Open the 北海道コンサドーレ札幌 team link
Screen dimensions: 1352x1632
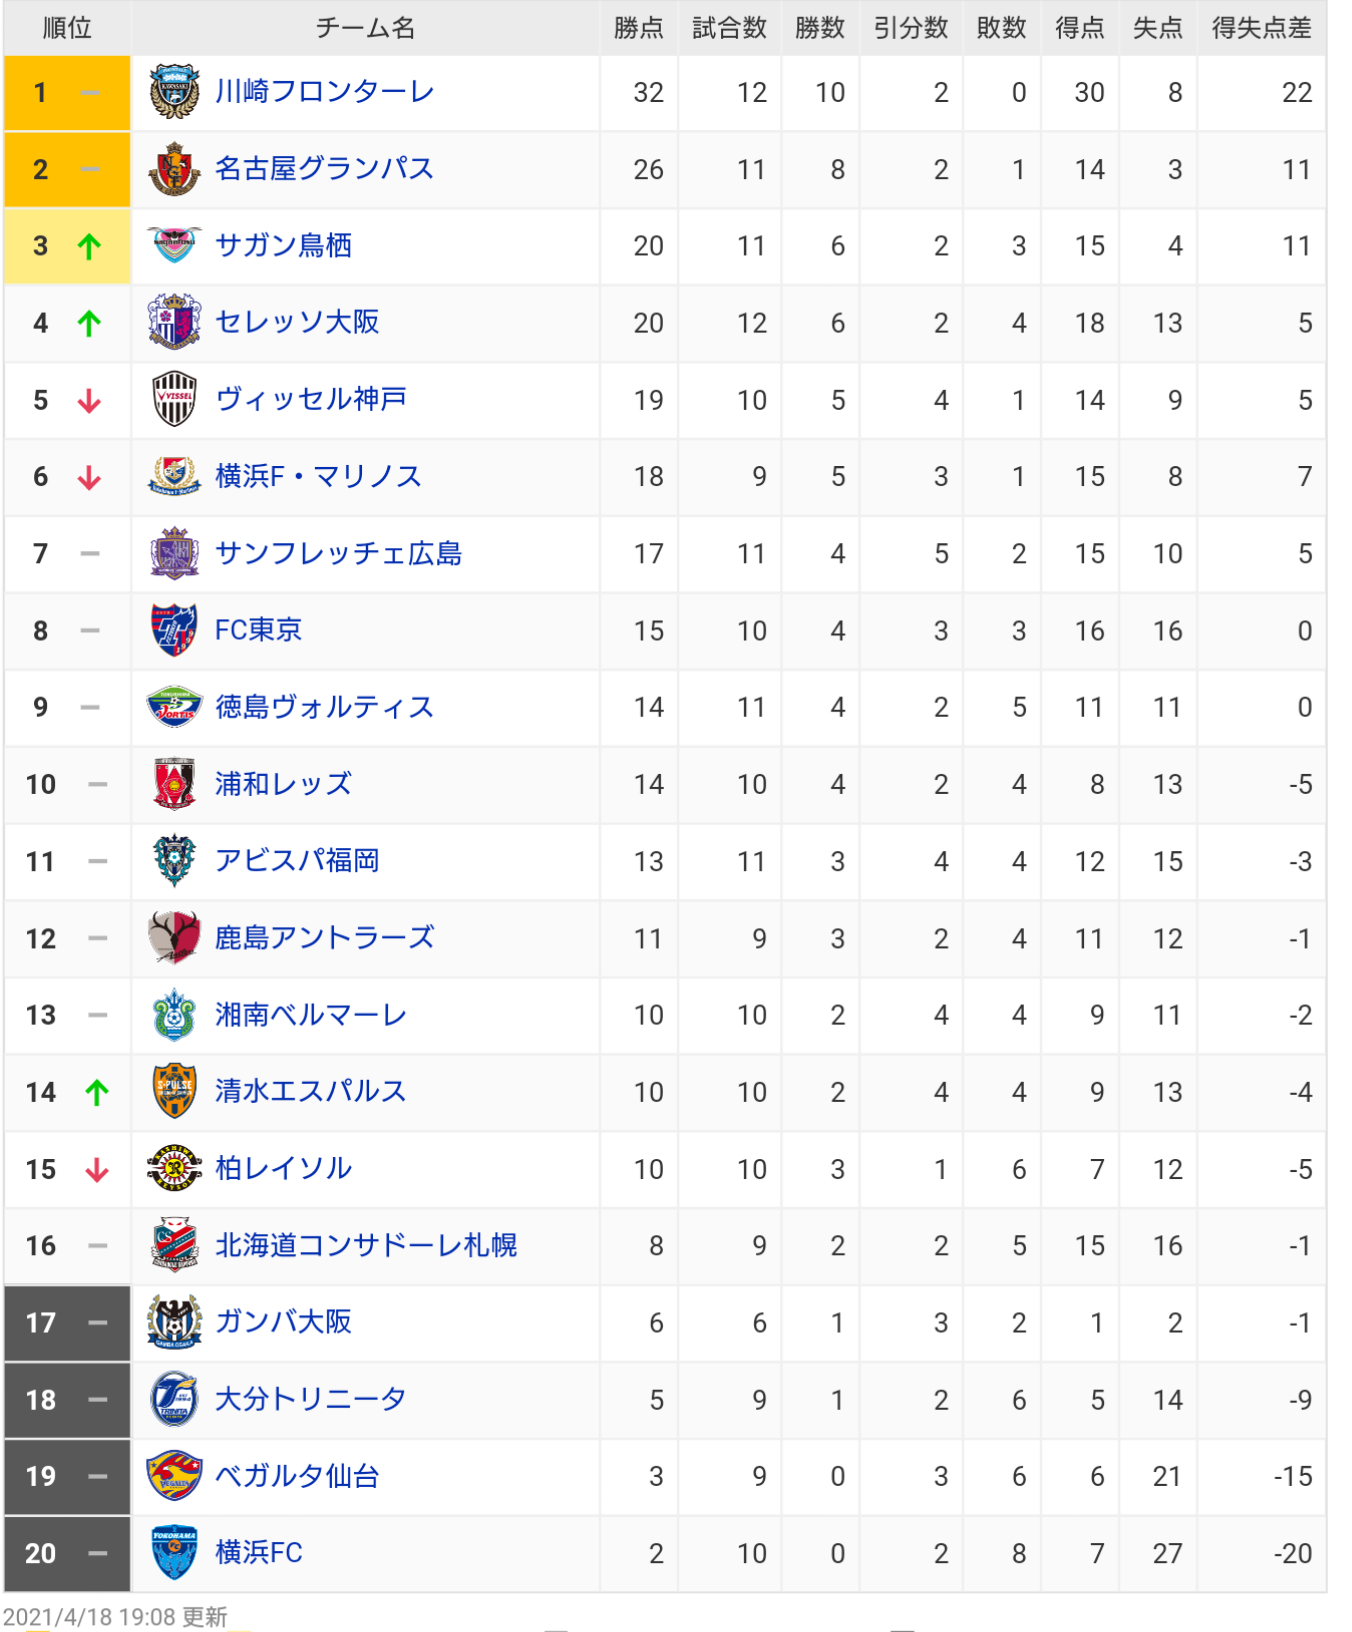[x=366, y=1246]
